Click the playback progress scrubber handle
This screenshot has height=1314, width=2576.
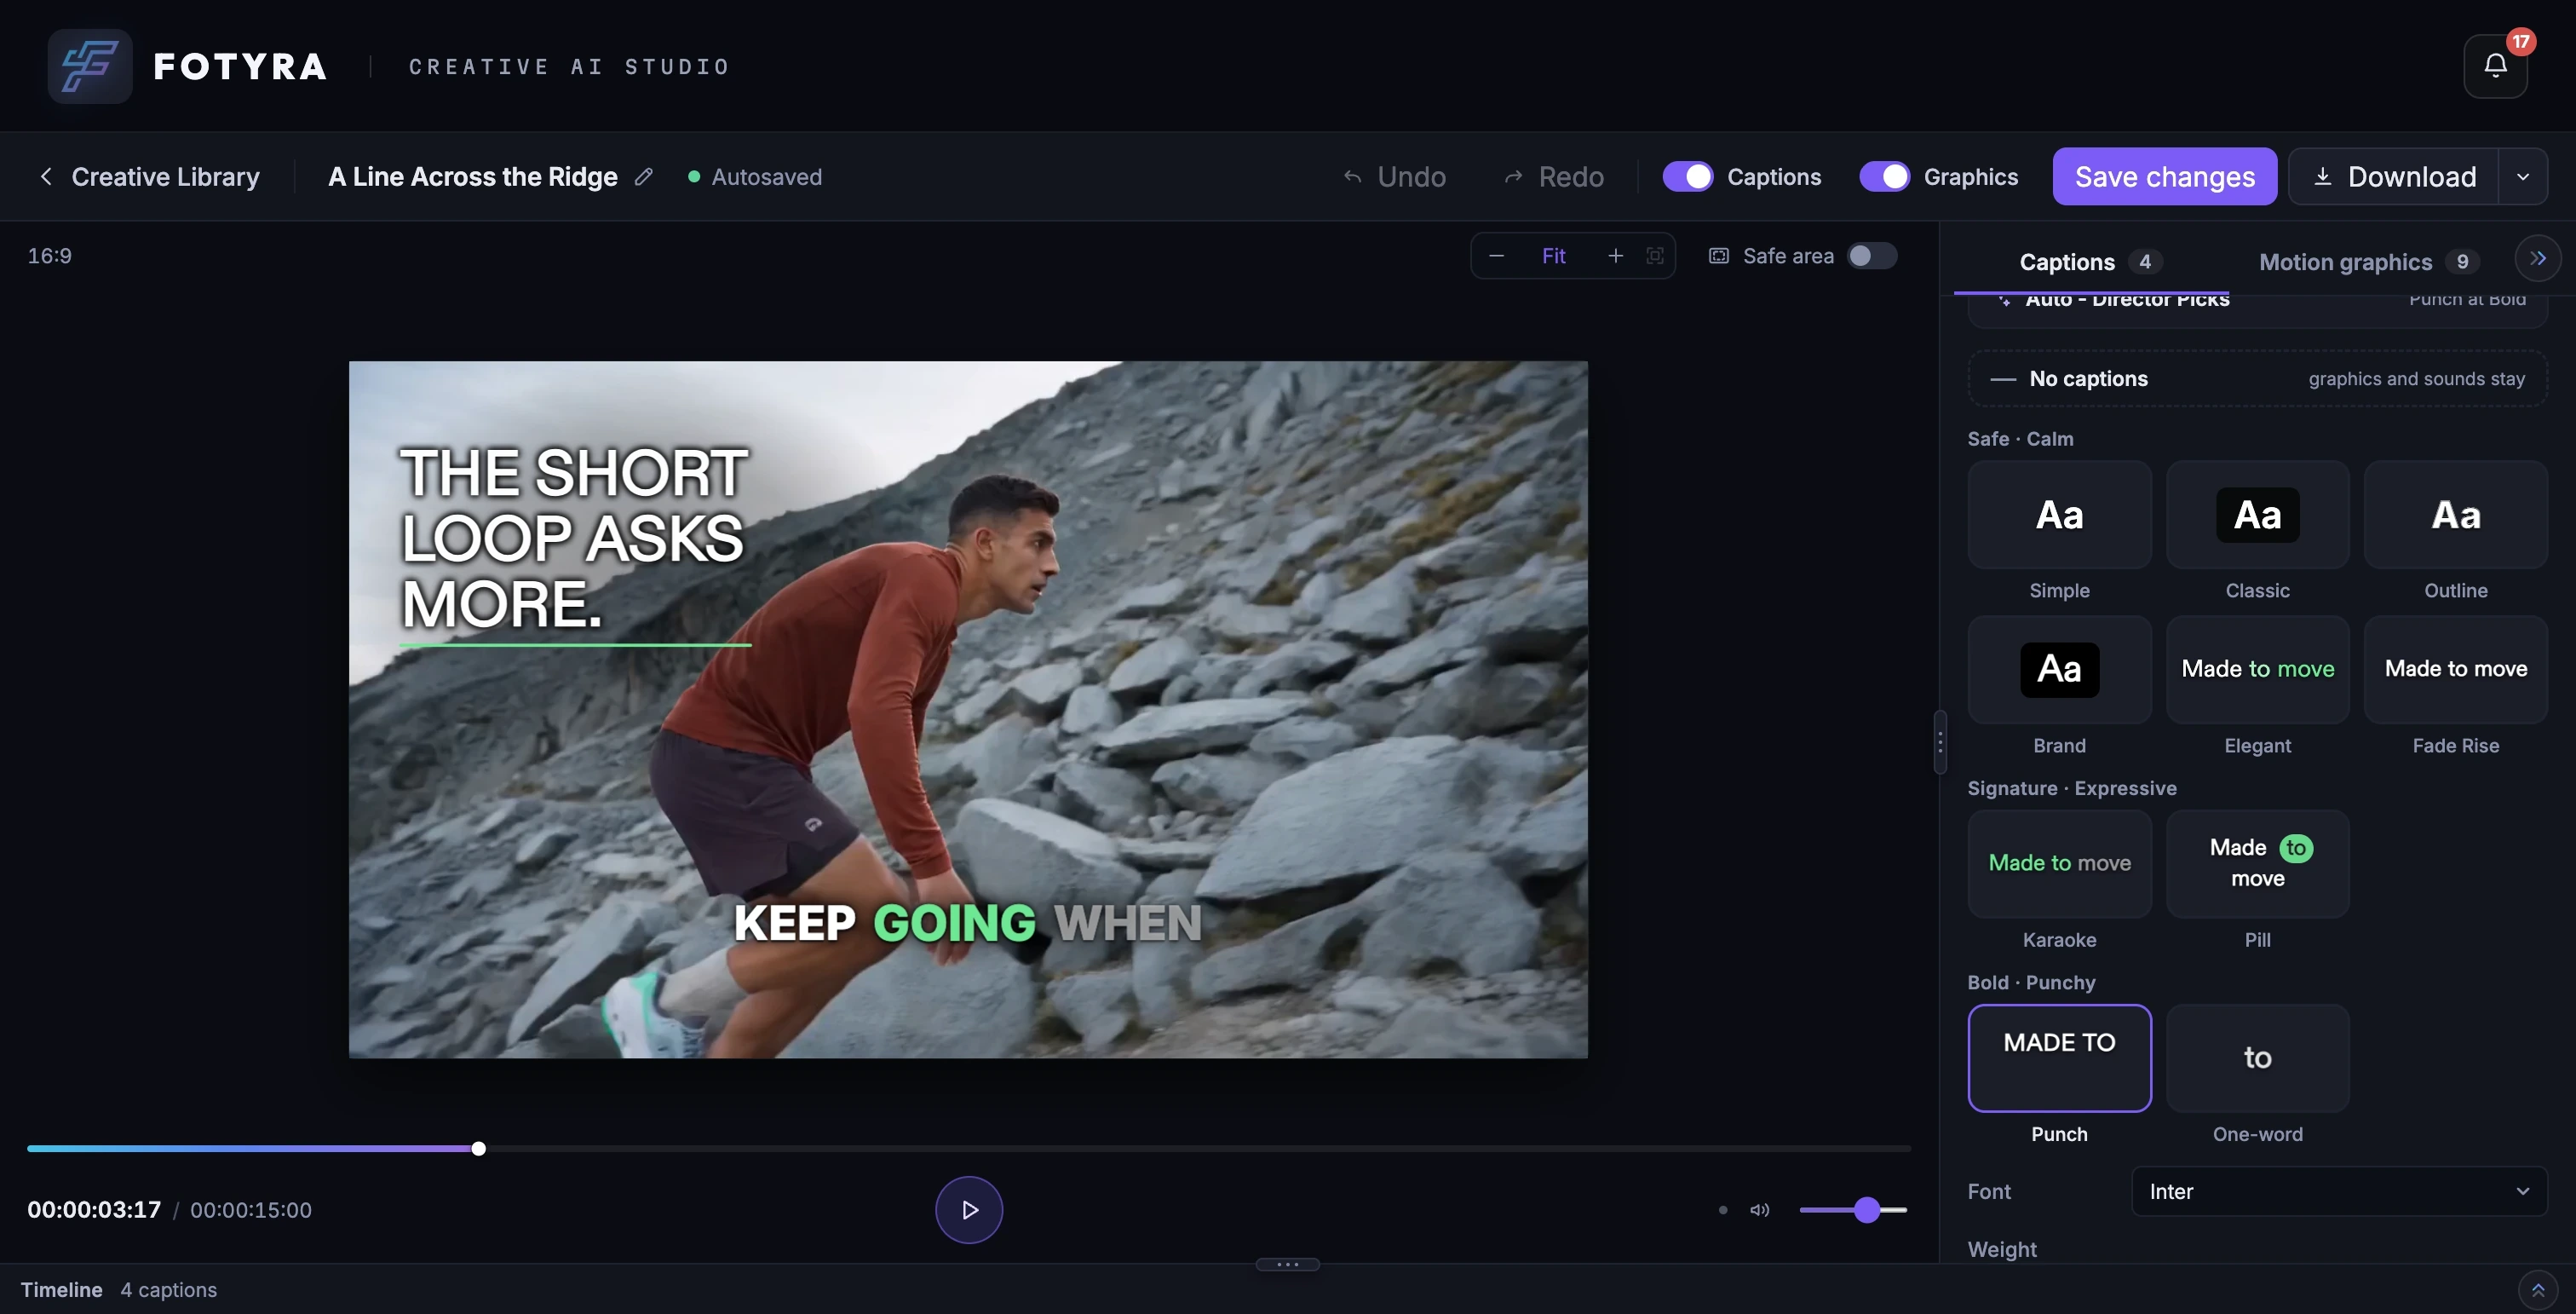pos(479,1149)
